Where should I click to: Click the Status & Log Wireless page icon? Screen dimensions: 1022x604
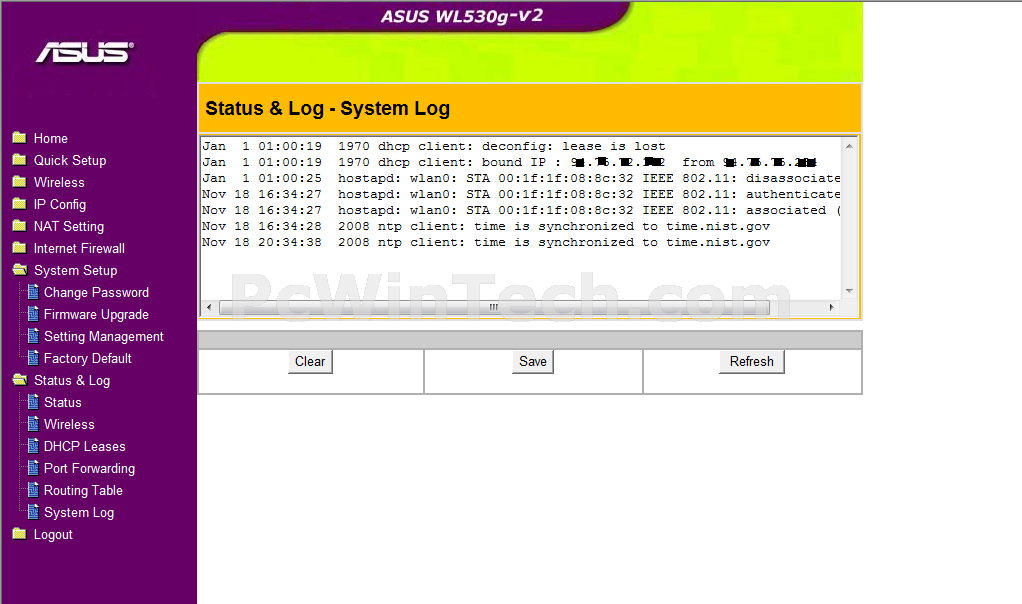[33, 424]
